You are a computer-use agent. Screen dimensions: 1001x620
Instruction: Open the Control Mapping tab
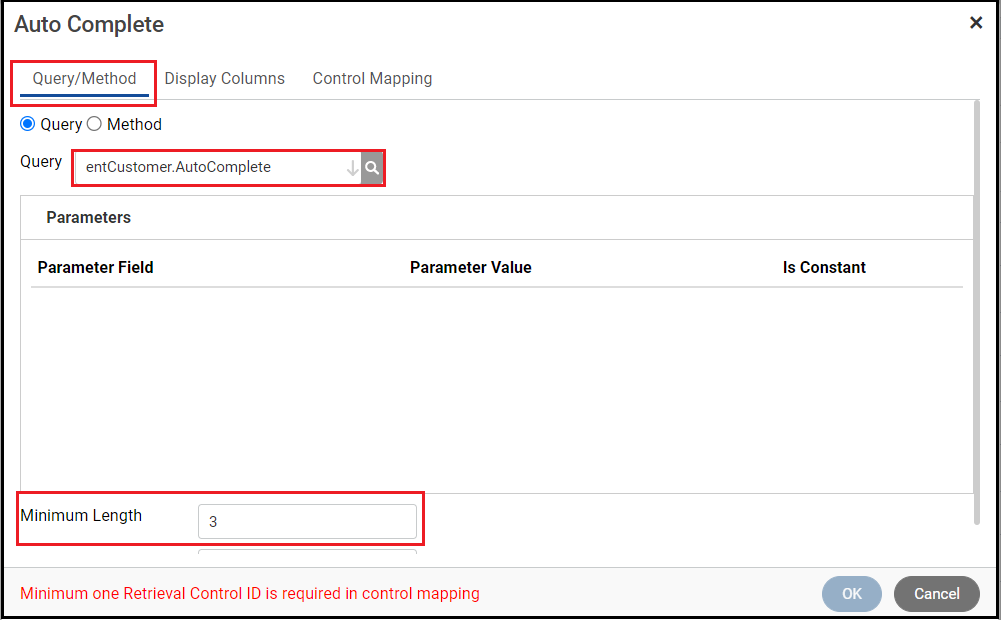(x=371, y=78)
